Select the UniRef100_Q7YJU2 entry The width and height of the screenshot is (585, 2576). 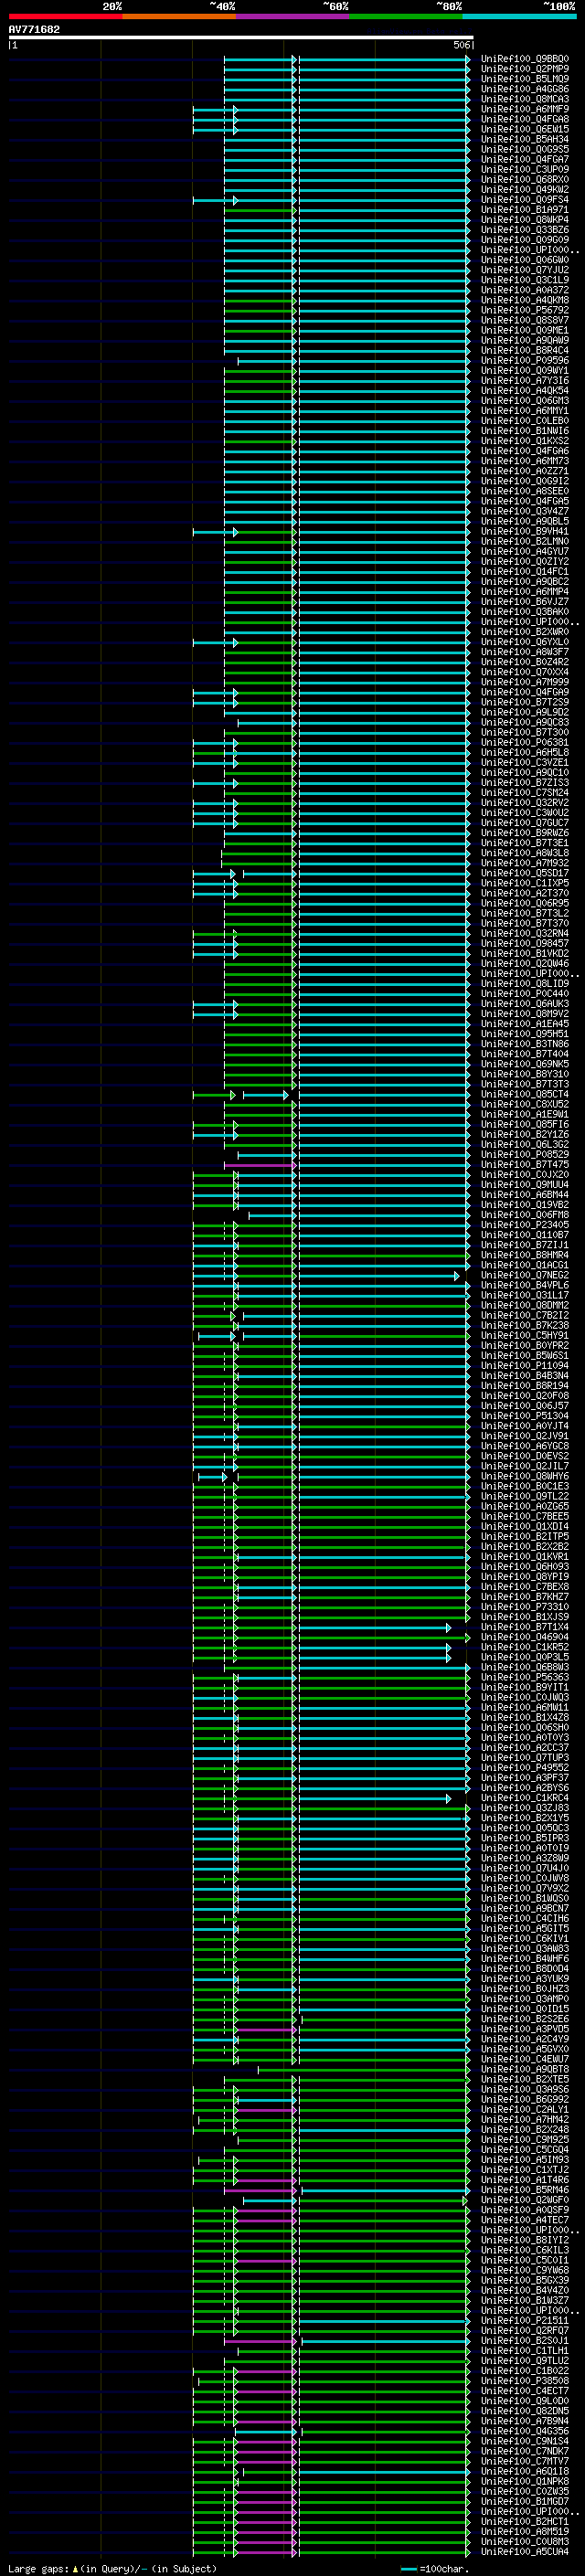point(525,270)
